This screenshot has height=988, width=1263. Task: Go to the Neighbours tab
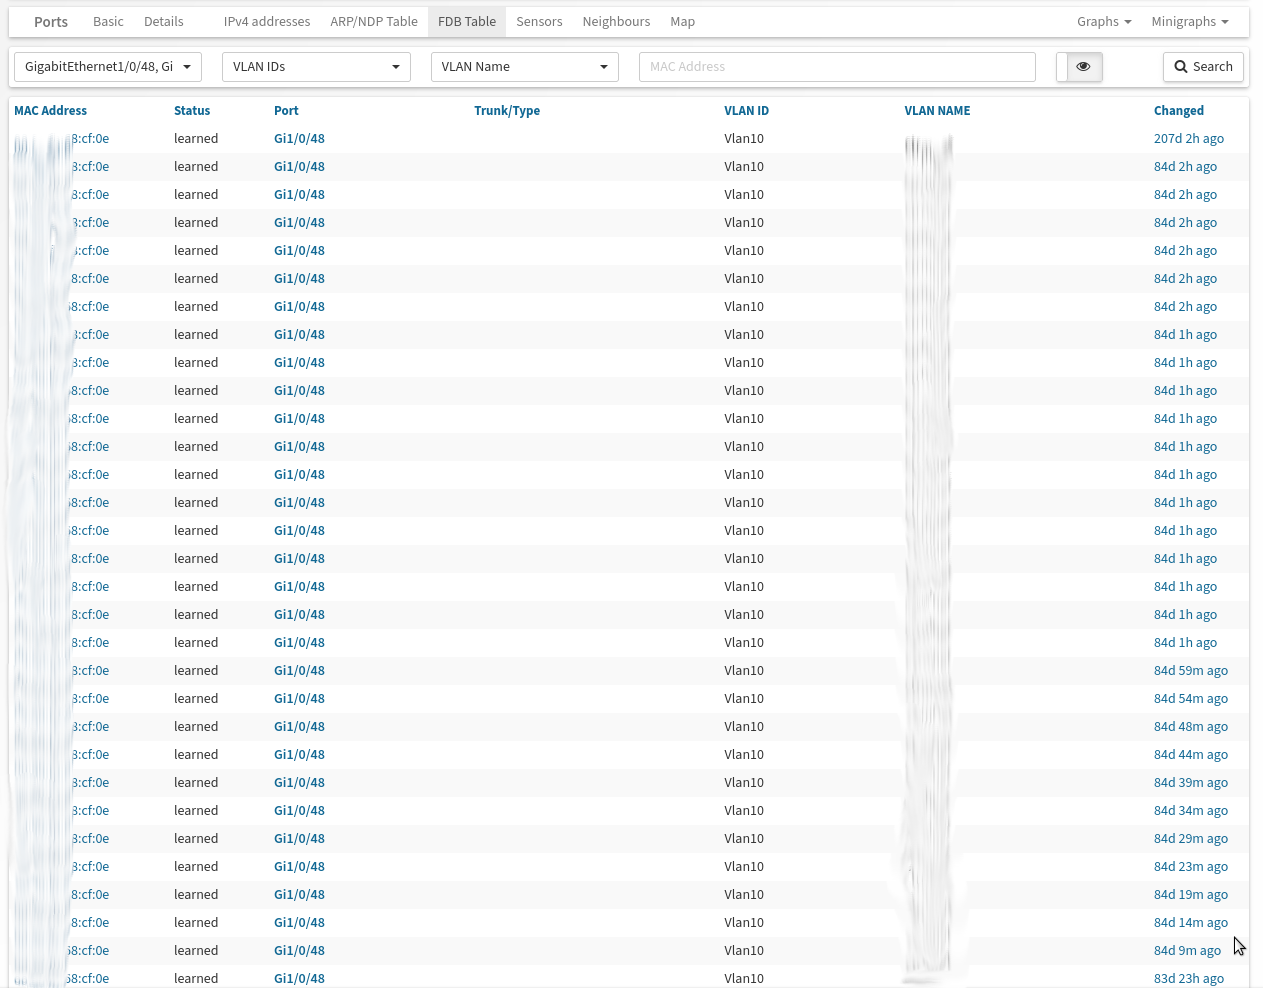[616, 22]
